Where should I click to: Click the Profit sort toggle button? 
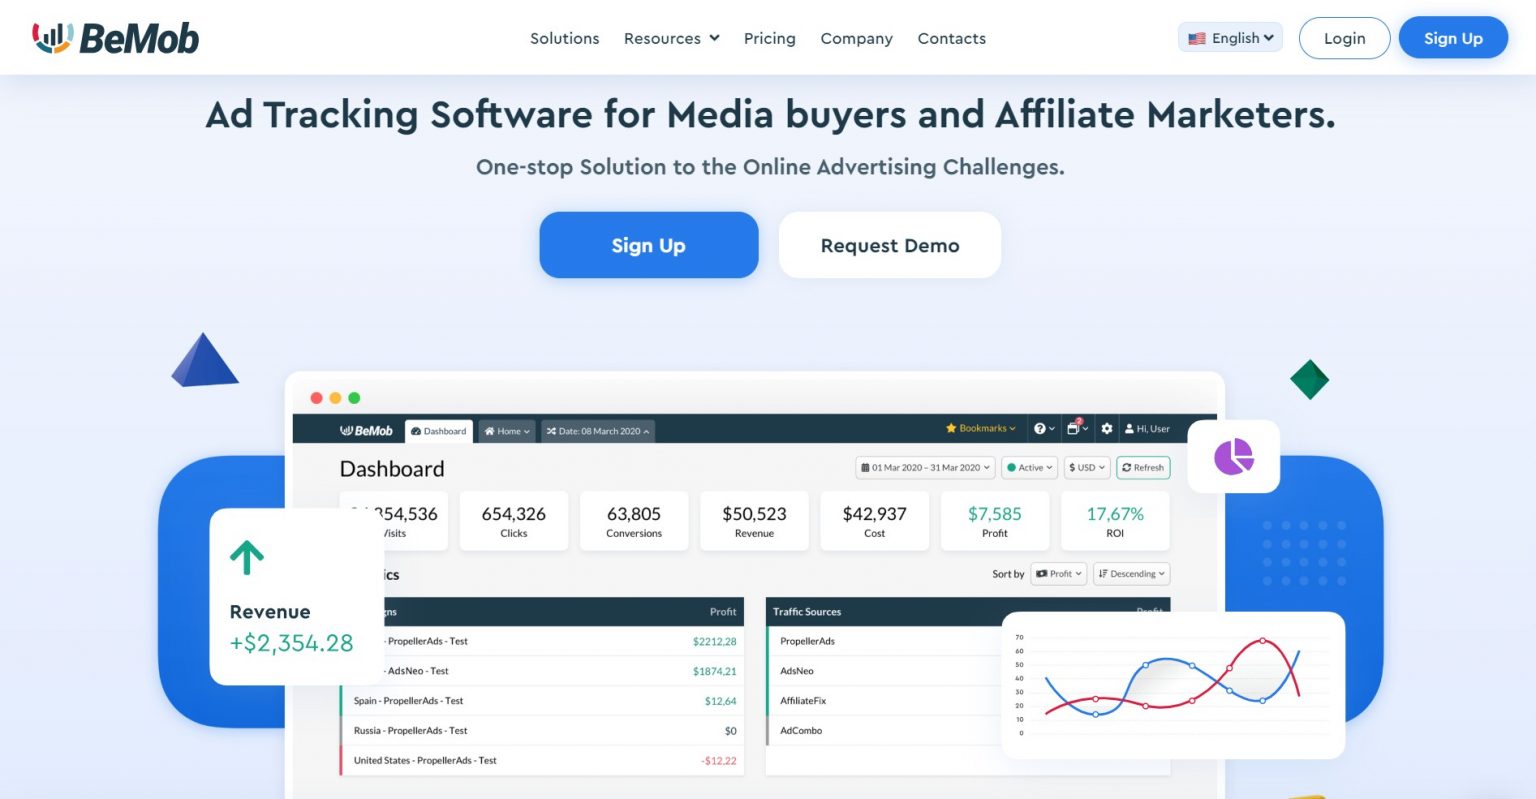(x=1059, y=573)
